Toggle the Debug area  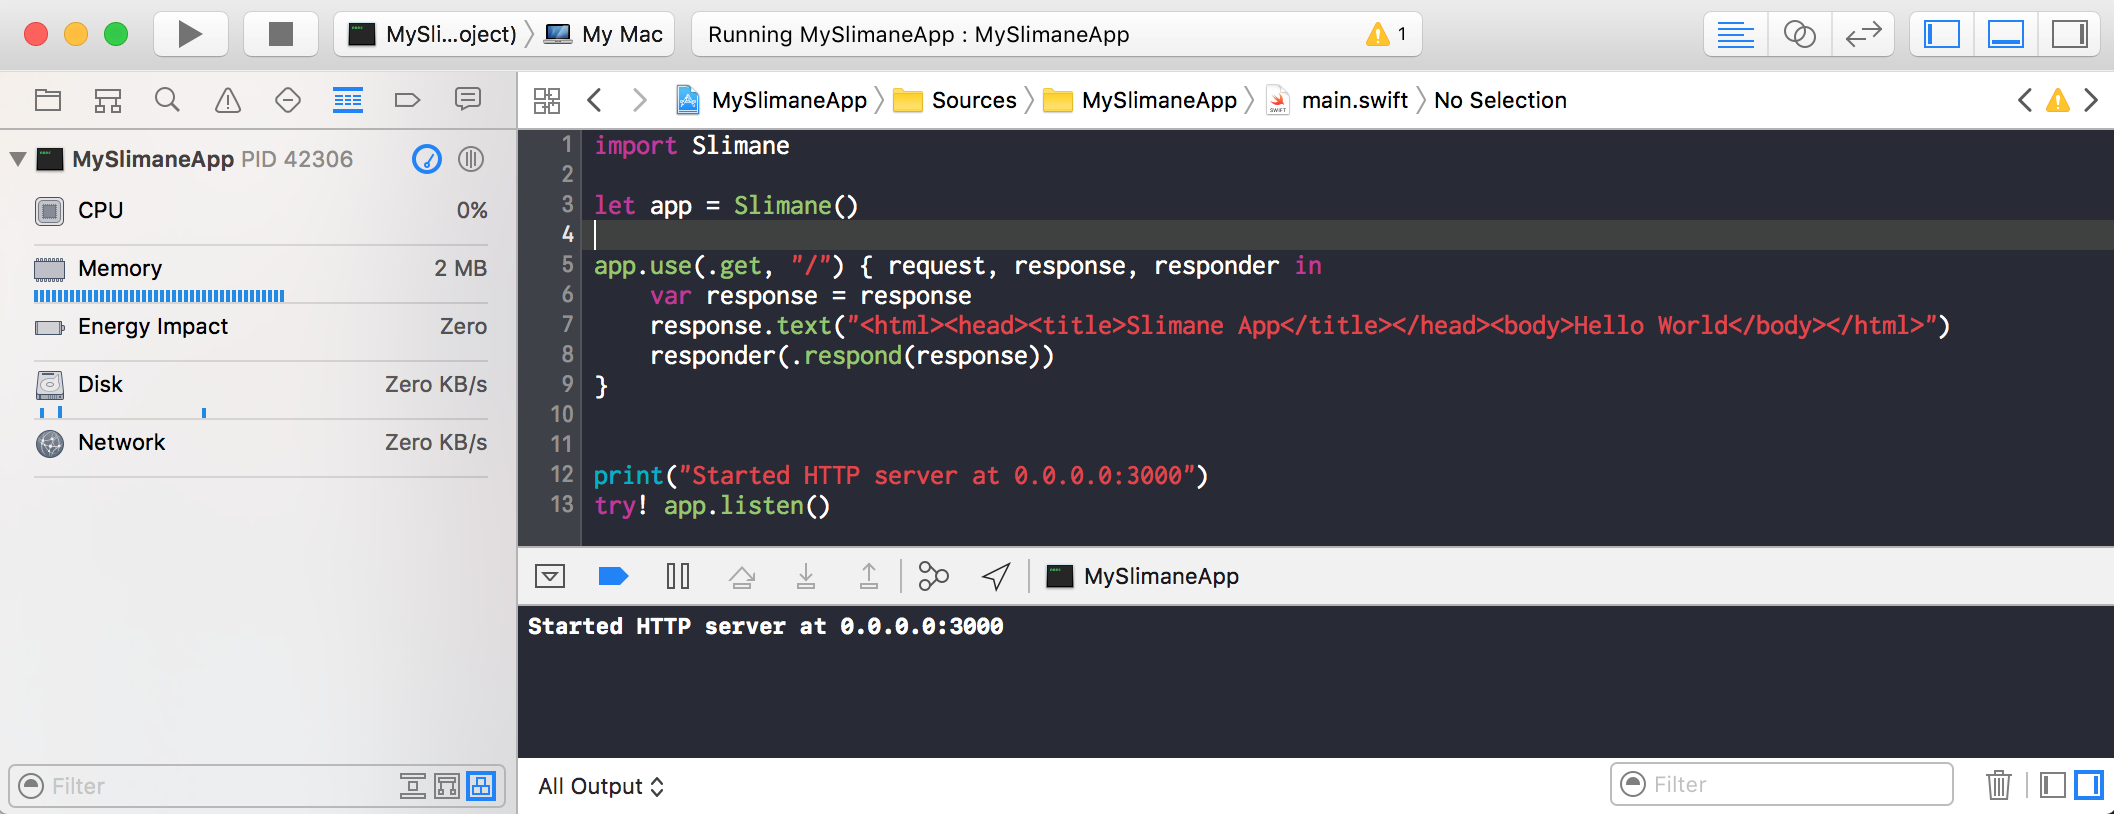[2005, 34]
